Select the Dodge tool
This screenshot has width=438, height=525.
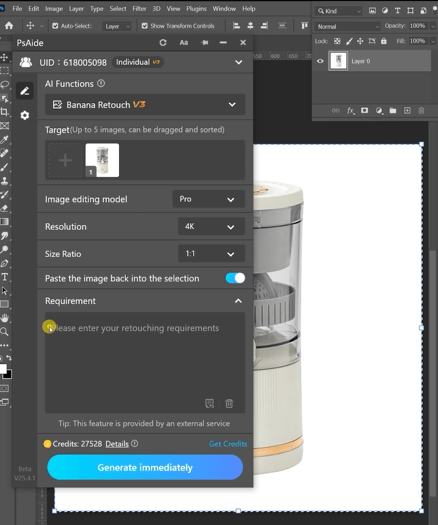[x=4, y=249]
